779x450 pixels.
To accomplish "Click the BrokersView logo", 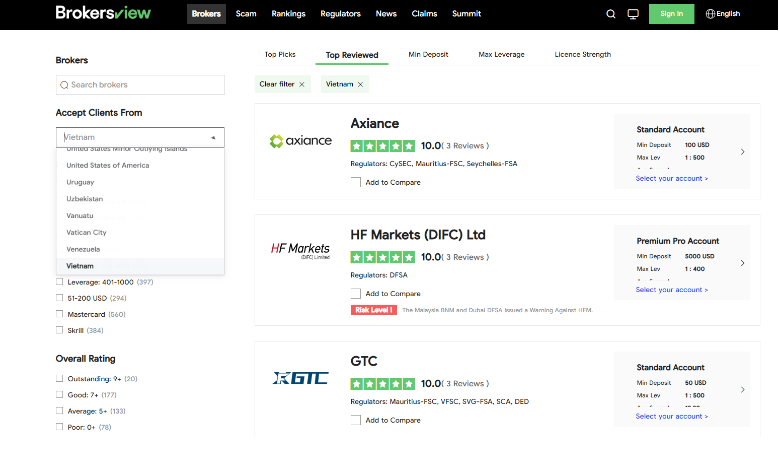I will pyautogui.click(x=103, y=13).
